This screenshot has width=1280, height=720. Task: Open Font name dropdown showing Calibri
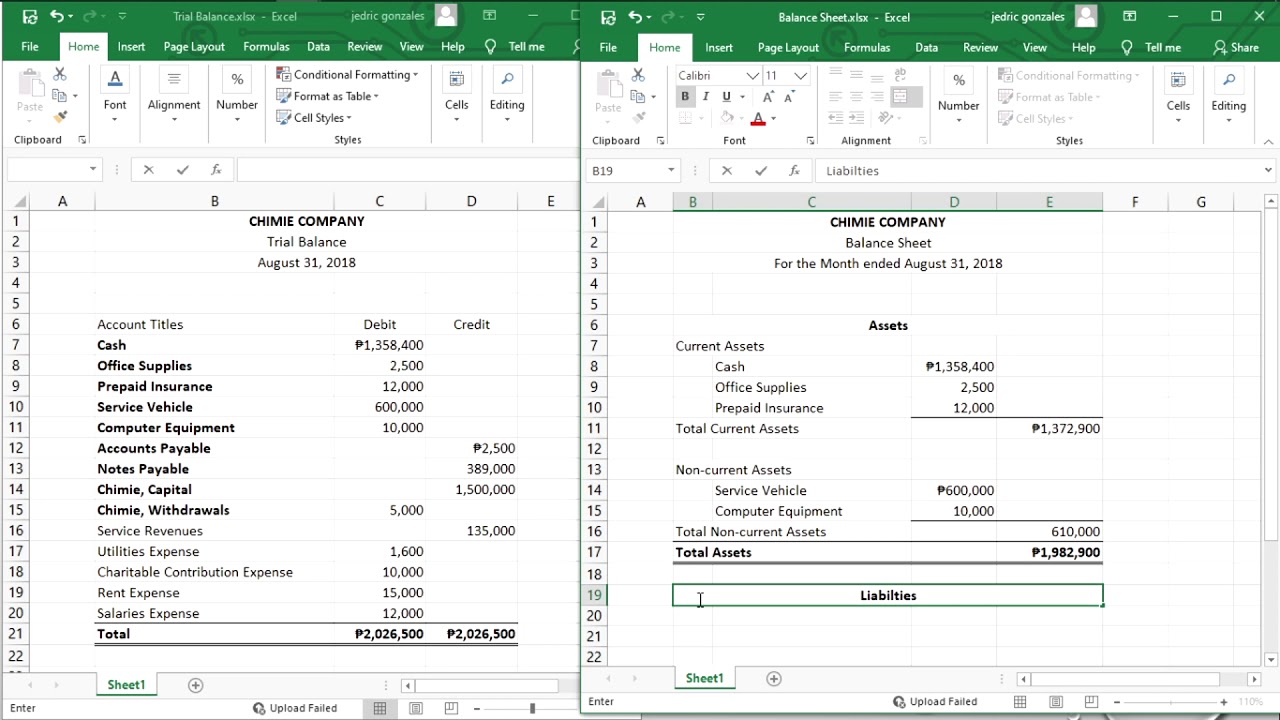click(x=753, y=76)
